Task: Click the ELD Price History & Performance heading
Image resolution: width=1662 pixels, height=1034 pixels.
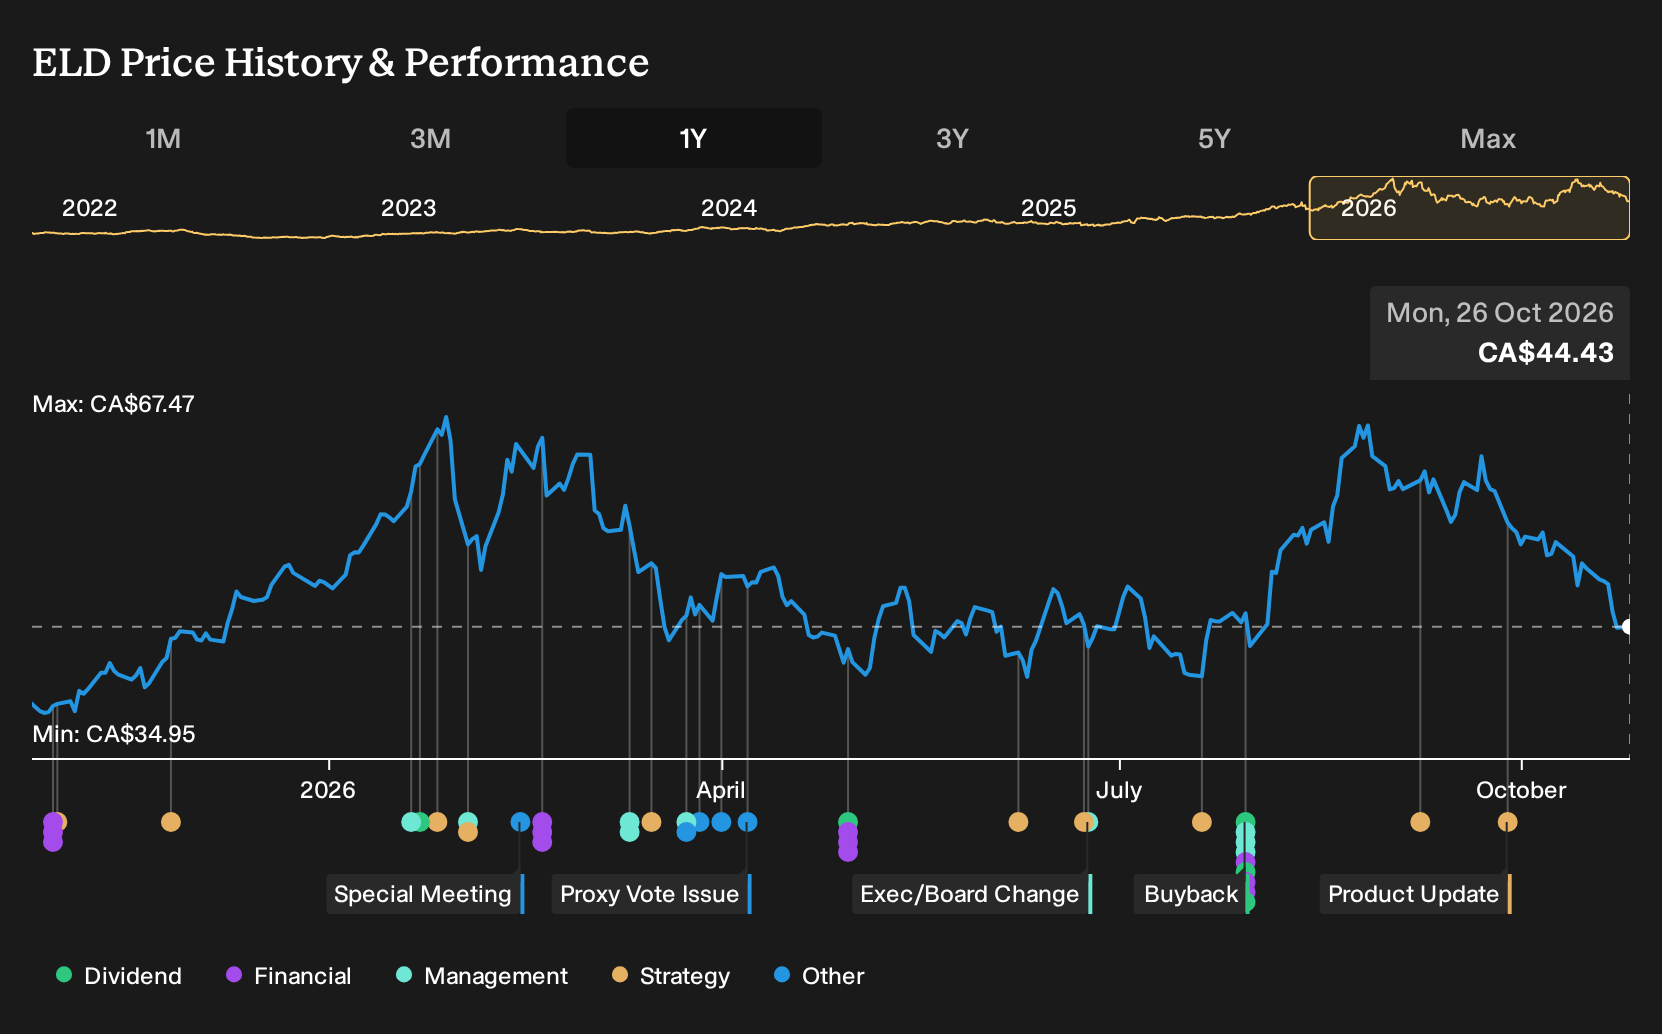Action: pyautogui.click(x=341, y=62)
